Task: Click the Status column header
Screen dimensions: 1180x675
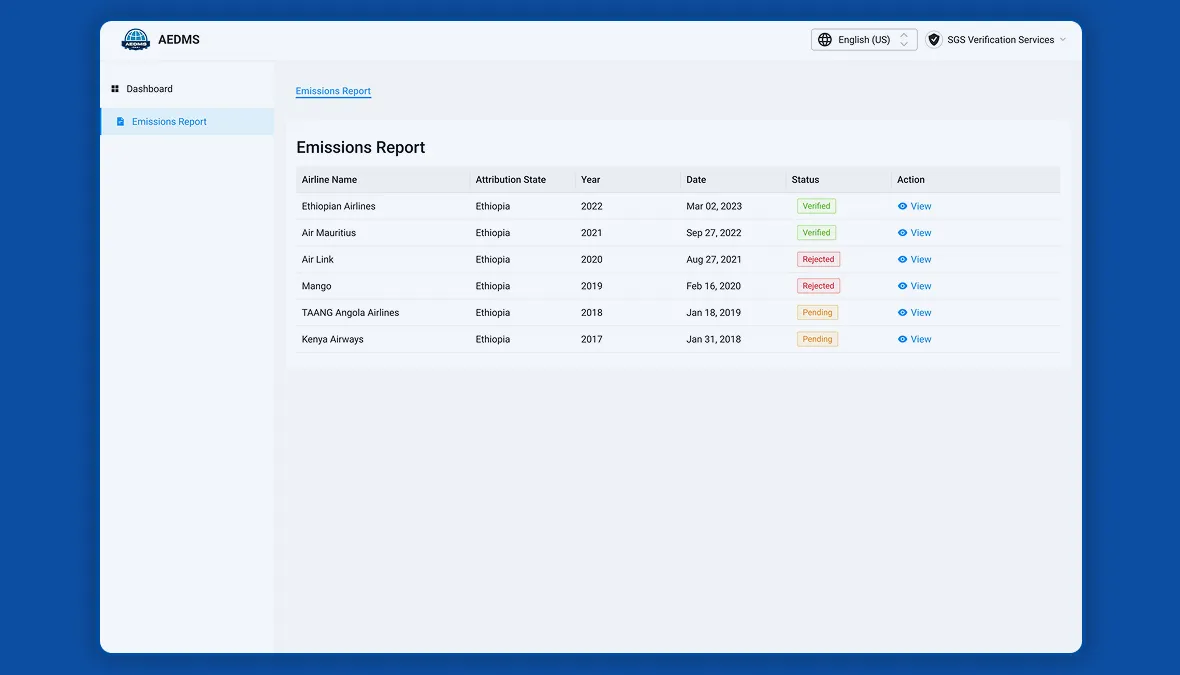Action: click(805, 180)
